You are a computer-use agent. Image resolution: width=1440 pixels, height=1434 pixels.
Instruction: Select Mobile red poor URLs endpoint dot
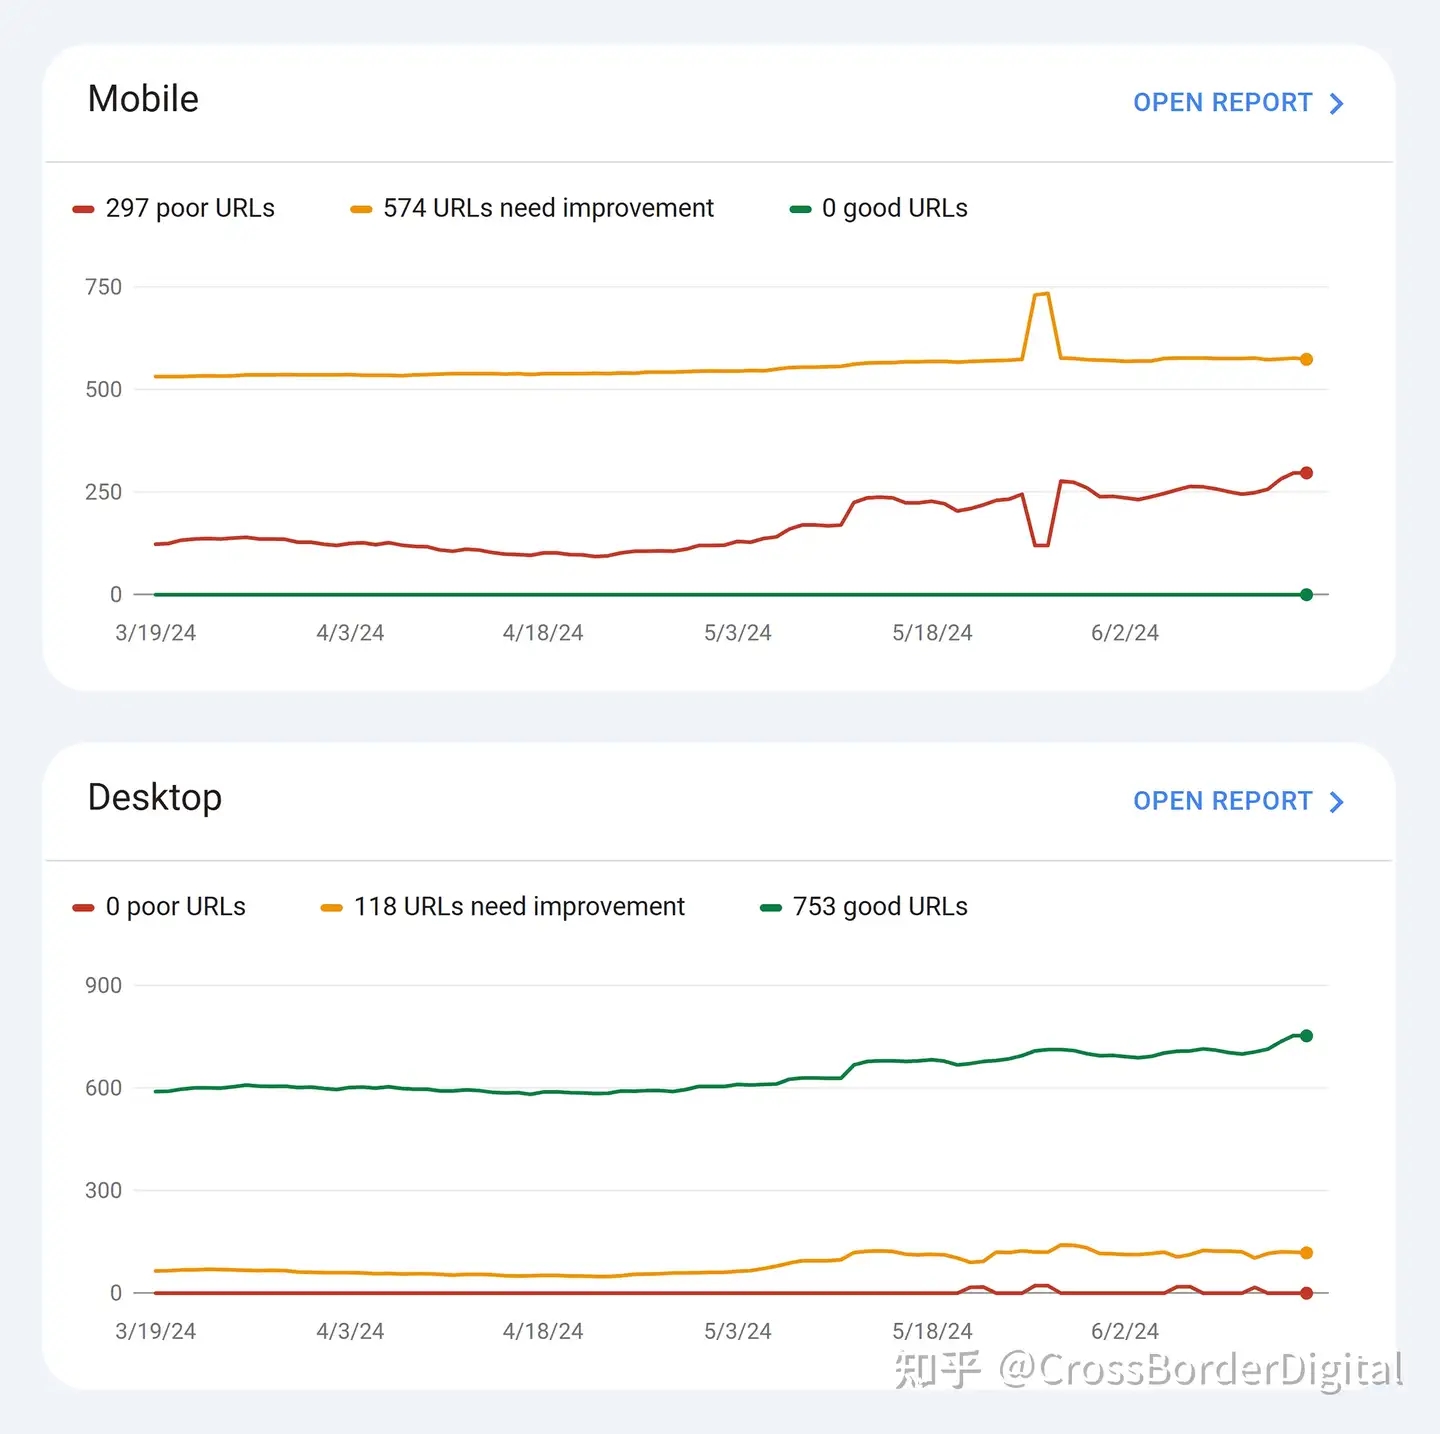1306,473
